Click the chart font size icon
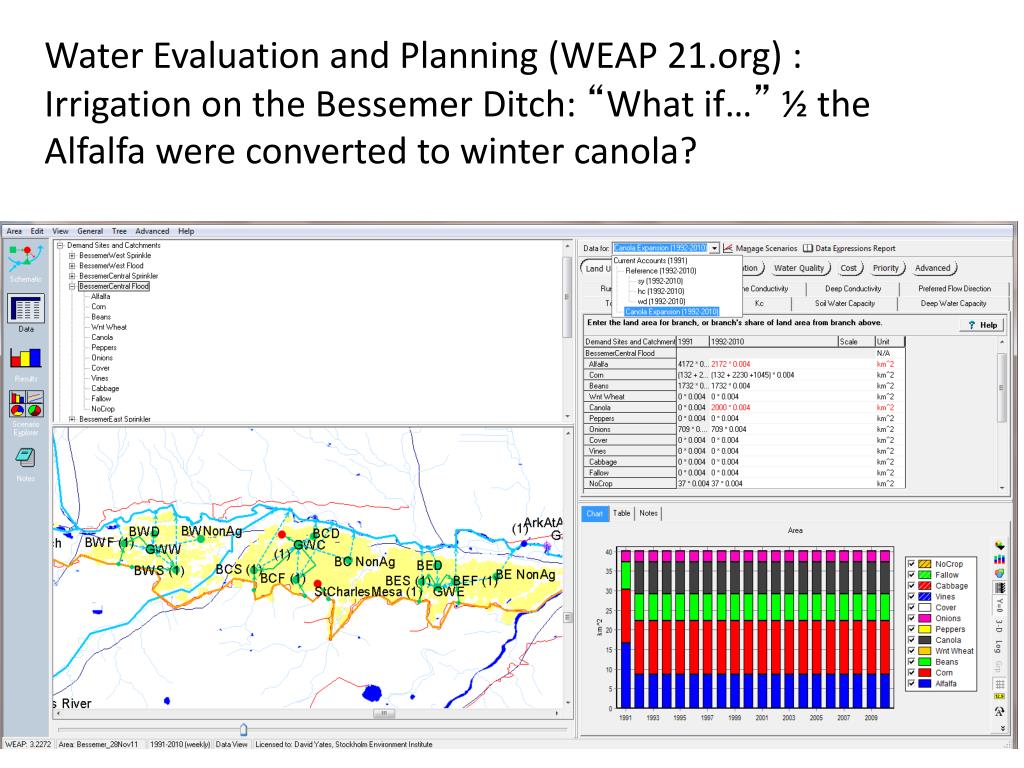The image size is (1024, 768). click(999, 711)
